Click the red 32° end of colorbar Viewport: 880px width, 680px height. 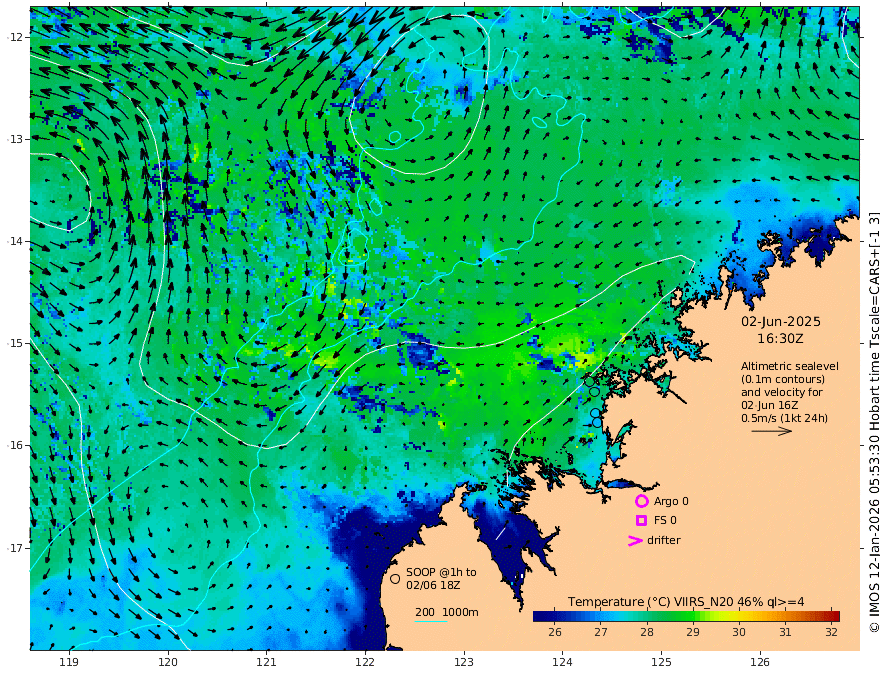[x=834, y=617]
